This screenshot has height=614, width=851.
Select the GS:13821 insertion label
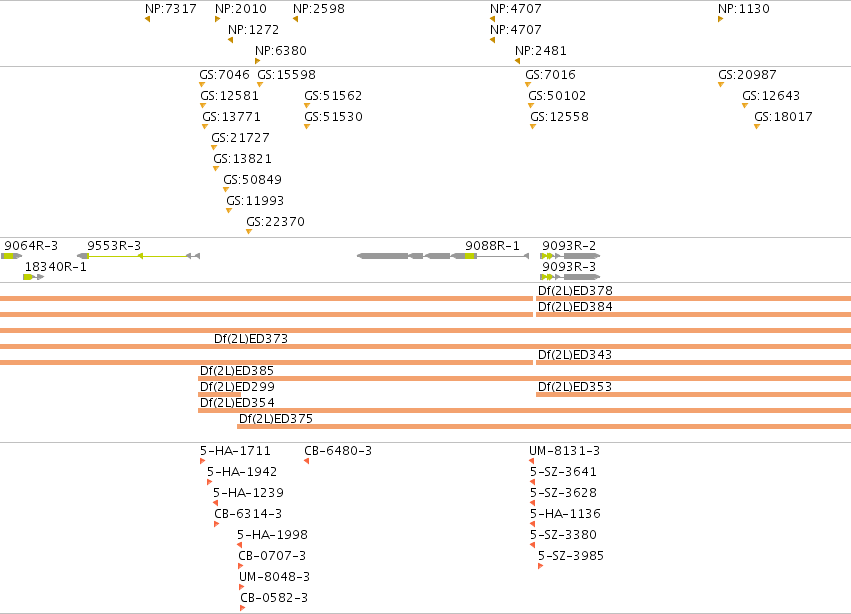(x=242, y=159)
